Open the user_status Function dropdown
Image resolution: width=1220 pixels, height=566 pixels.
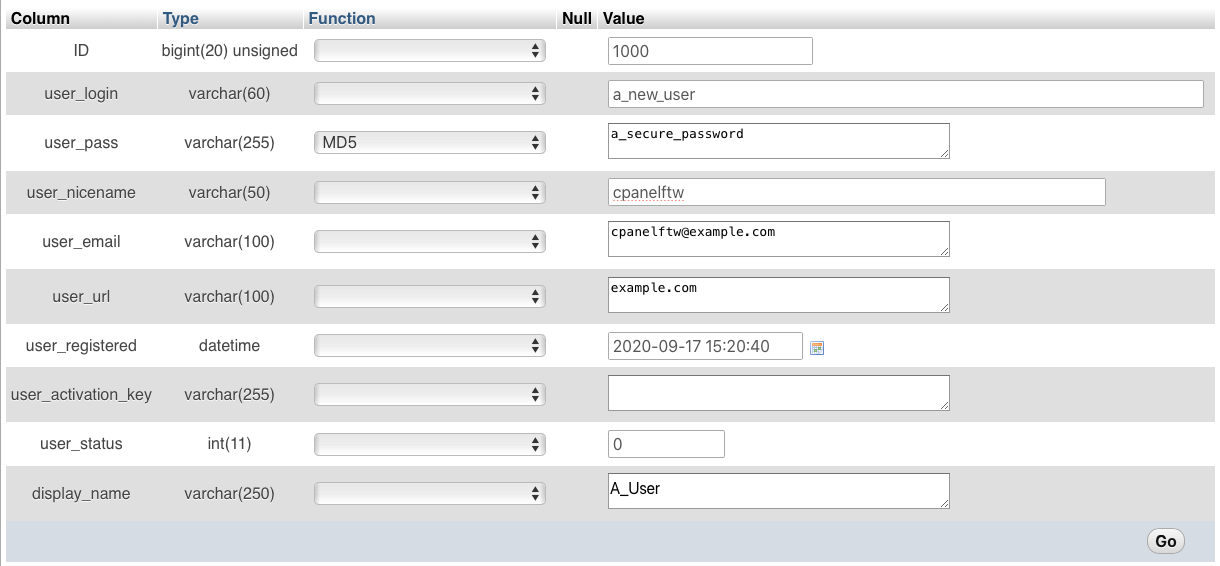(430, 444)
